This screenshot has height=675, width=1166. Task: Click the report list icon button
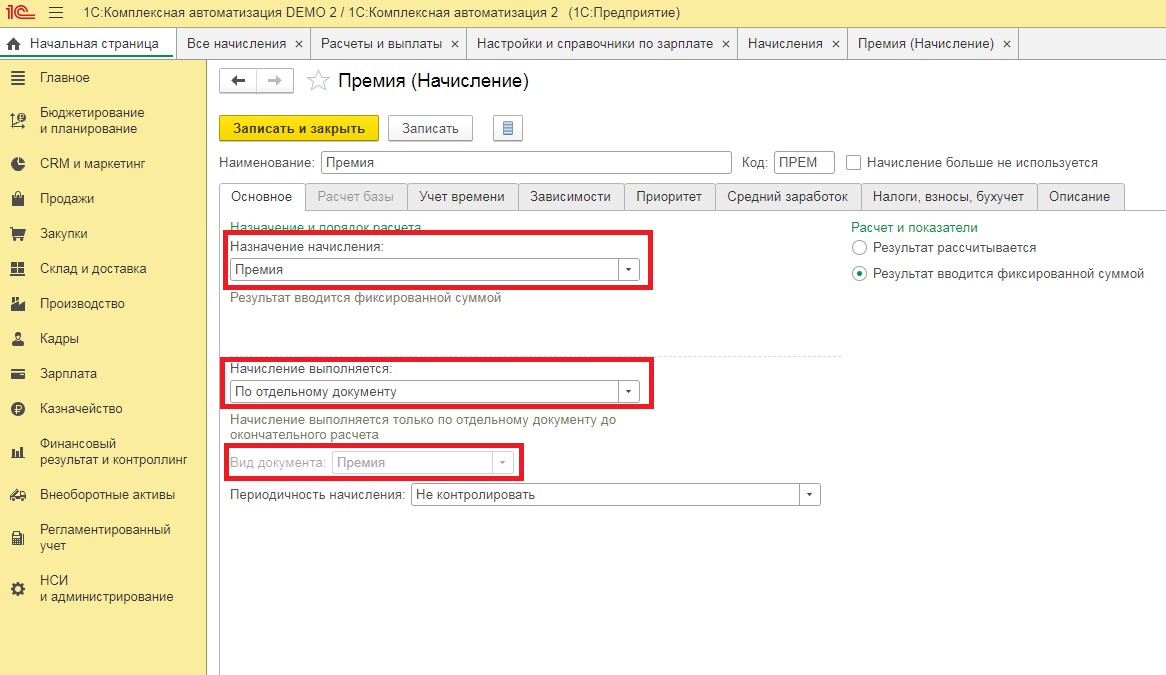pyautogui.click(x=508, y=128)
